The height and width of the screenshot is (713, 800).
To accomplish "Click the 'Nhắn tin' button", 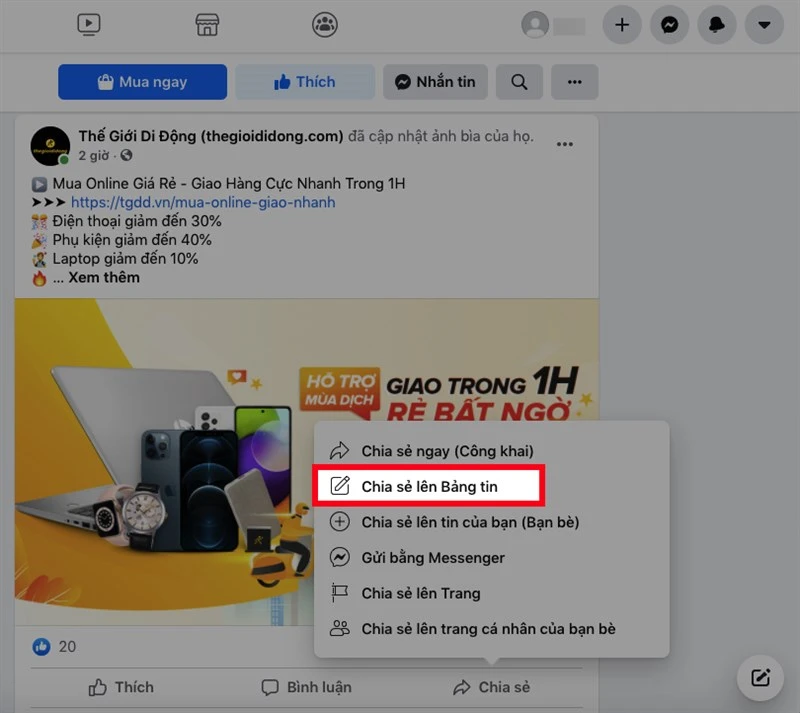I will click(x=435, y=82).
